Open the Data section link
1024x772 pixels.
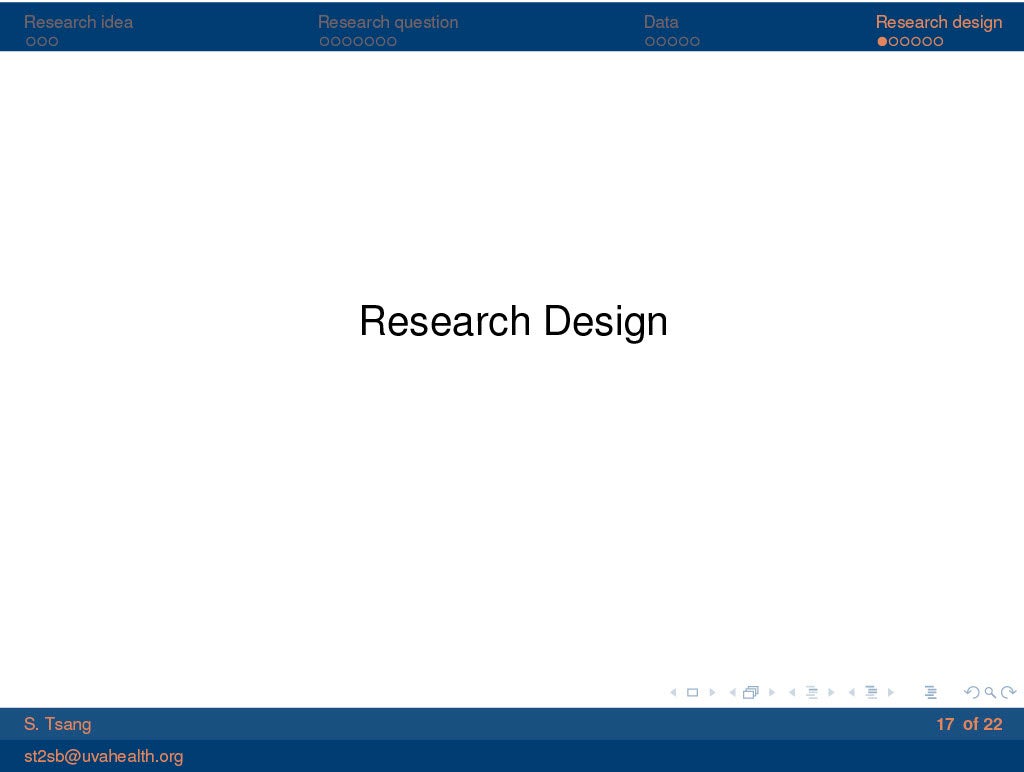pyautogui.click(x=661, y=22)
